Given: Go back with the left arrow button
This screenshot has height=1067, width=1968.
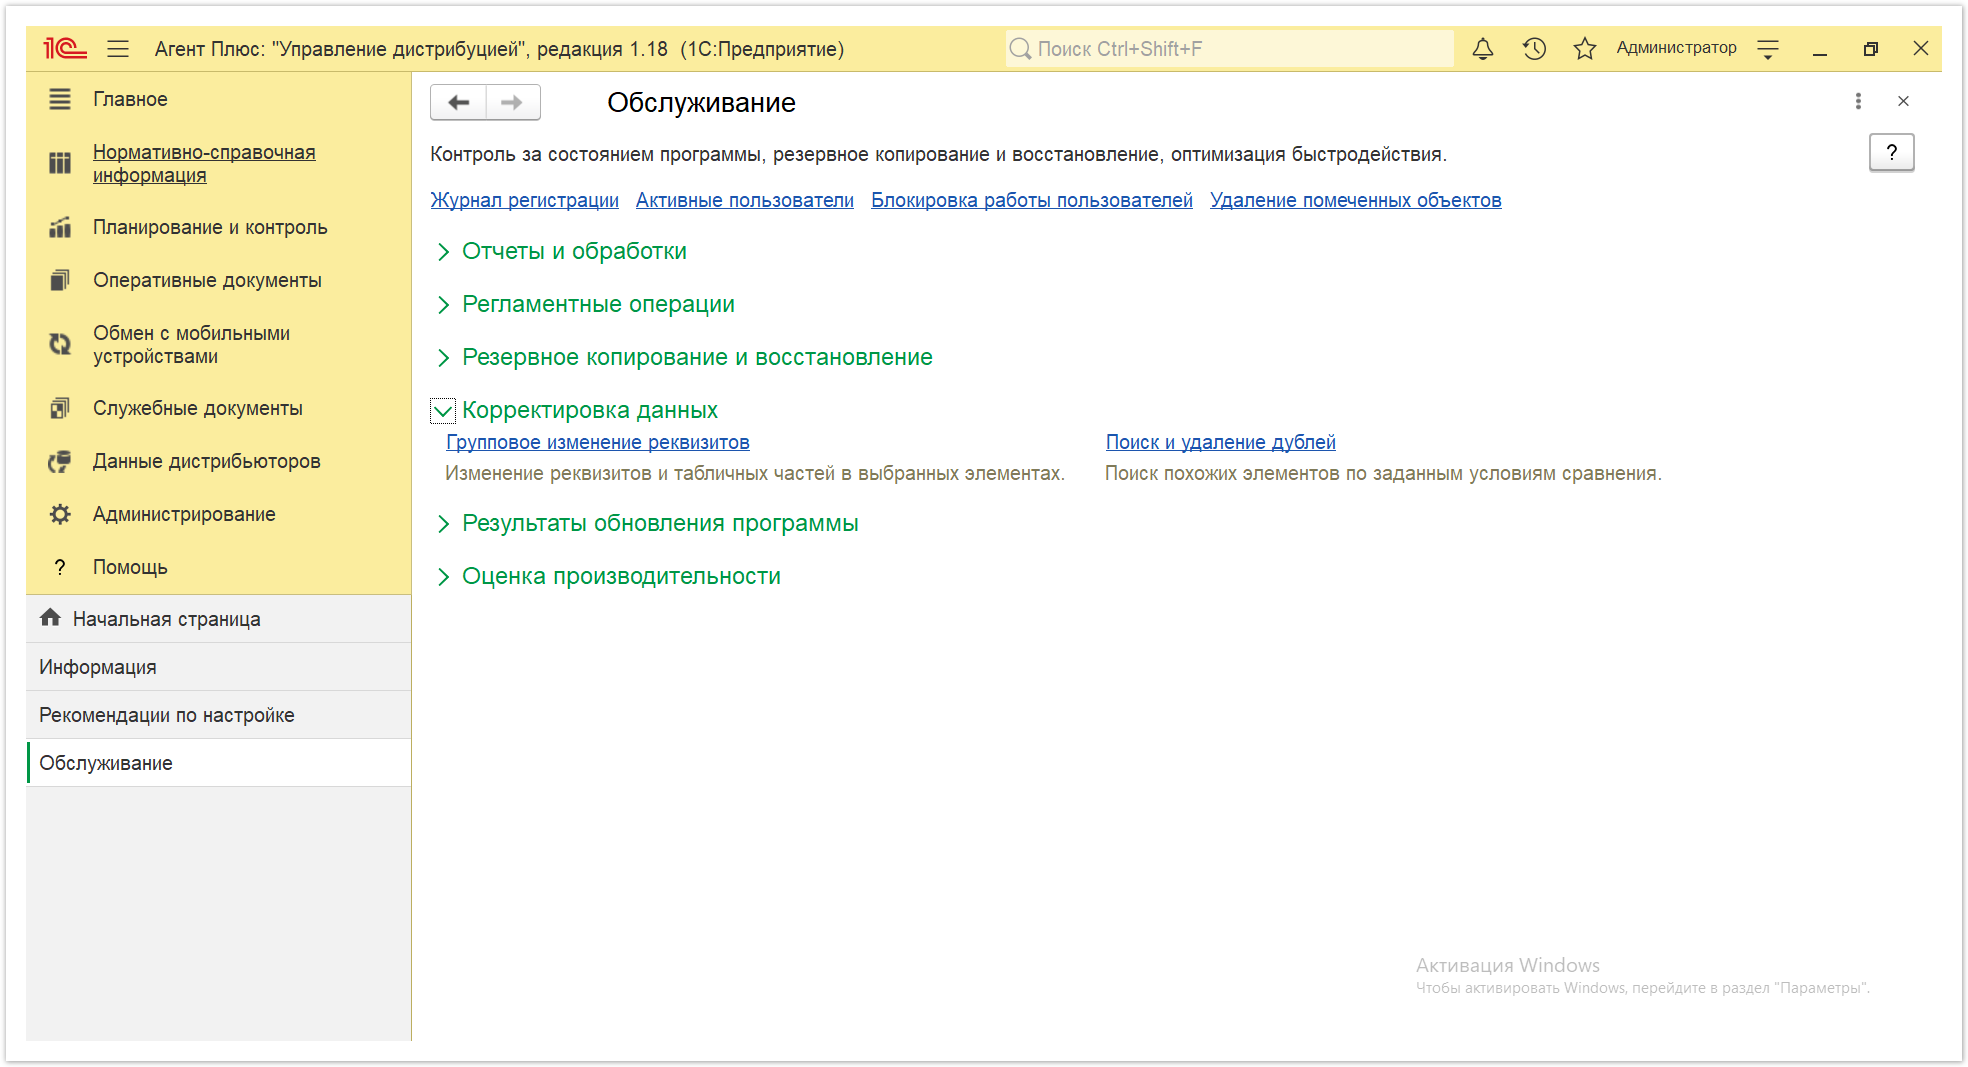Looking at the screenshot, I should click(x=459, y=102).
